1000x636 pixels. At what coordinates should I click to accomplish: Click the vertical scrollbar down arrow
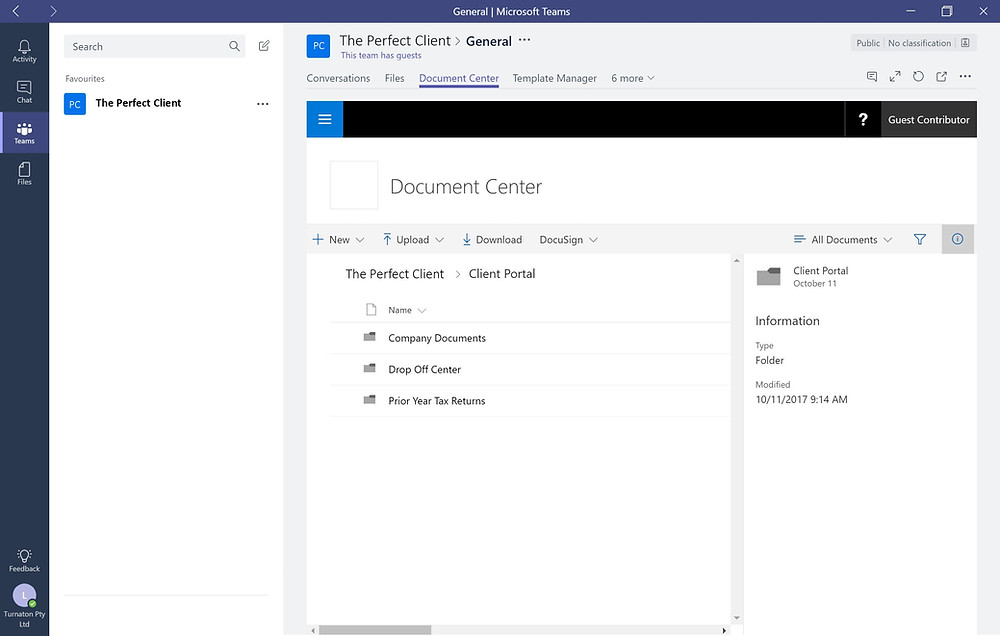[x=737, y=618]
